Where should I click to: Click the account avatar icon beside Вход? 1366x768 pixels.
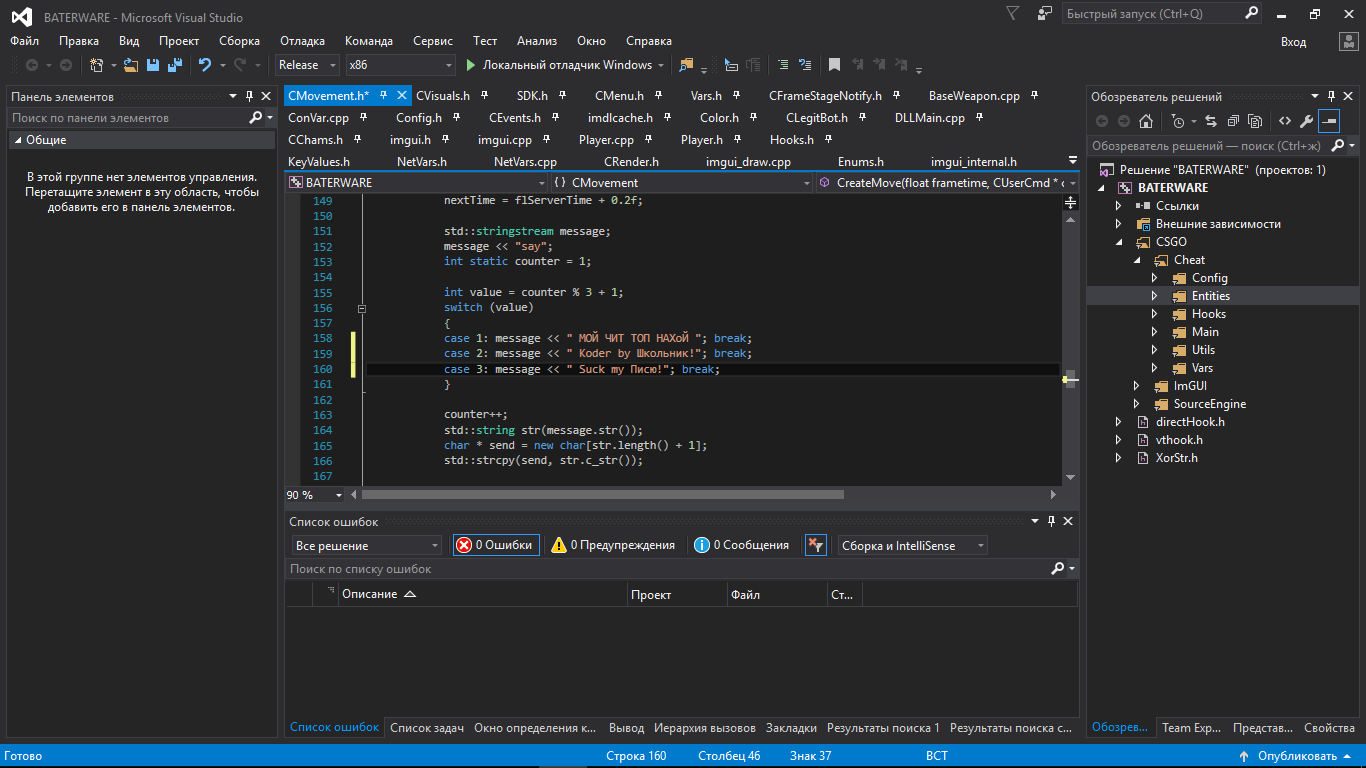click(1347, 41)
